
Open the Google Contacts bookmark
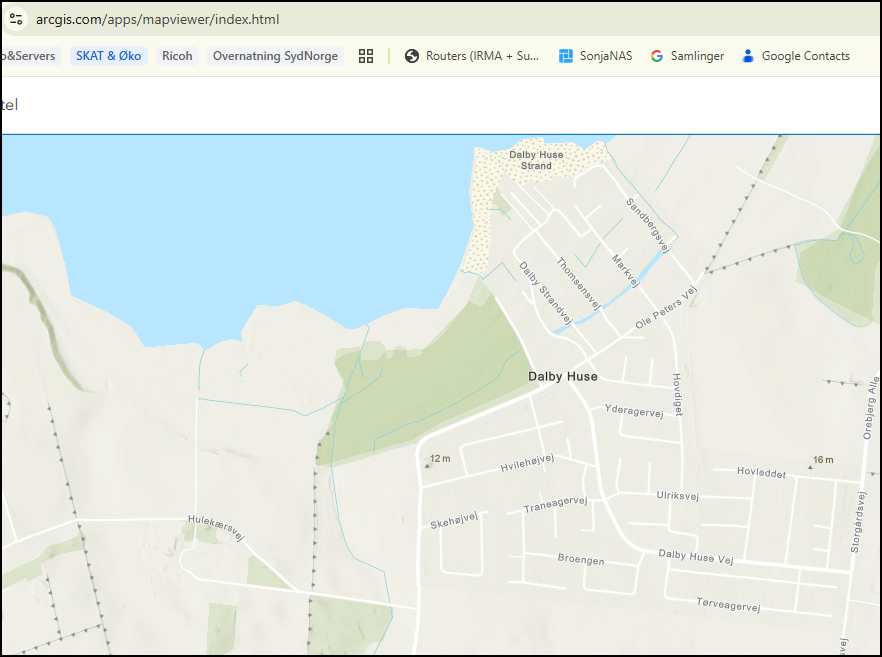tap(805, 56)
